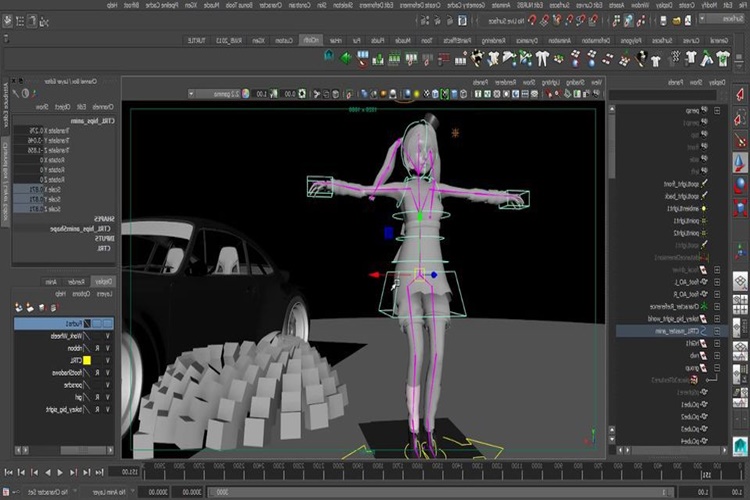This screenshot has width=750, height=500.
Task: Select spotLight_front in the Outliner
Action: [x=682, y=184]
